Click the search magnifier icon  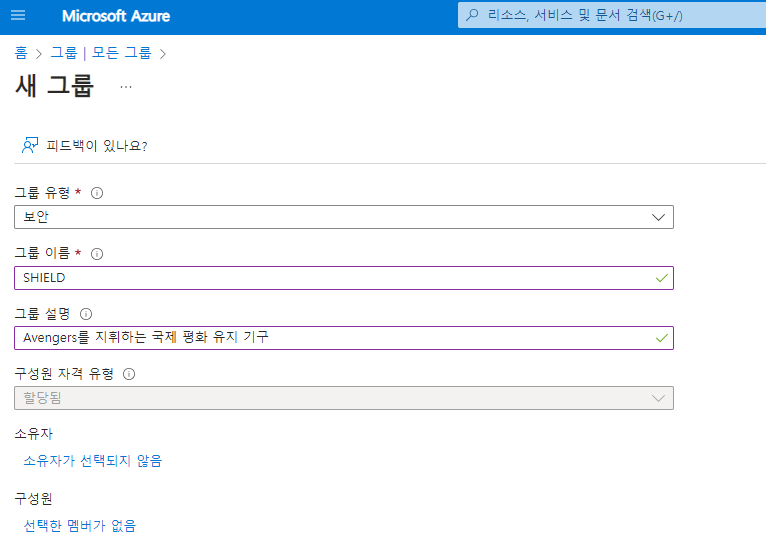pos(472,15)
